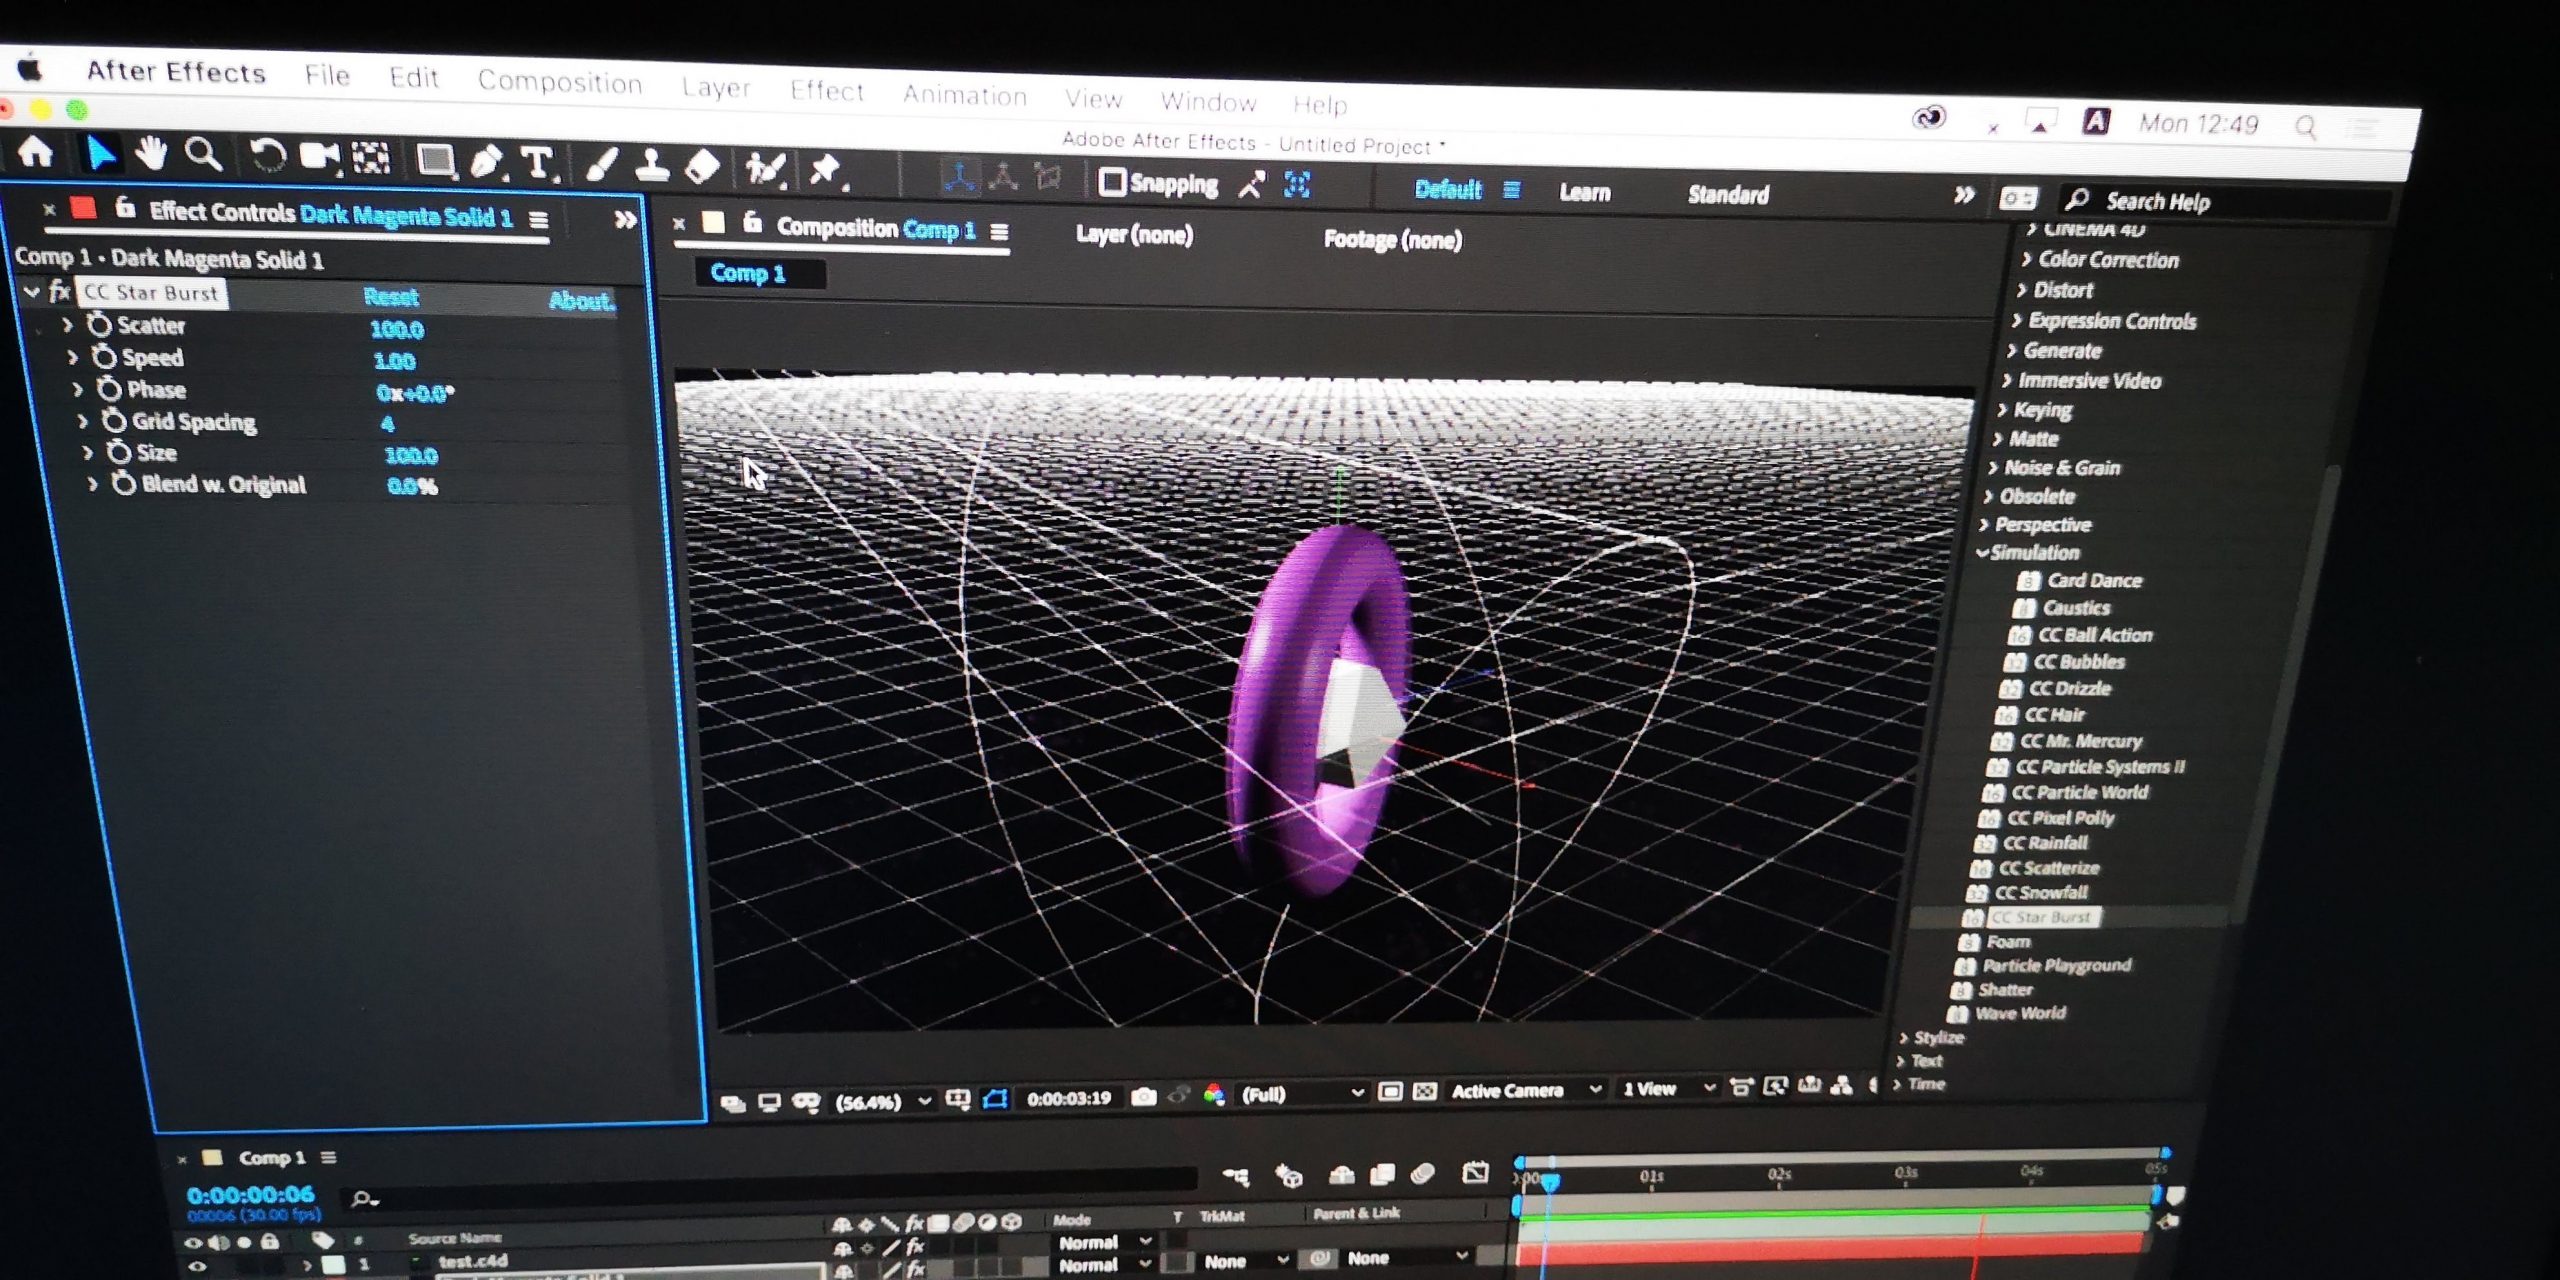Open the (Full) resolution dropdown
Image resolution: width=2560 pixels, height=1280 pixels.
pos(1302,1094)
